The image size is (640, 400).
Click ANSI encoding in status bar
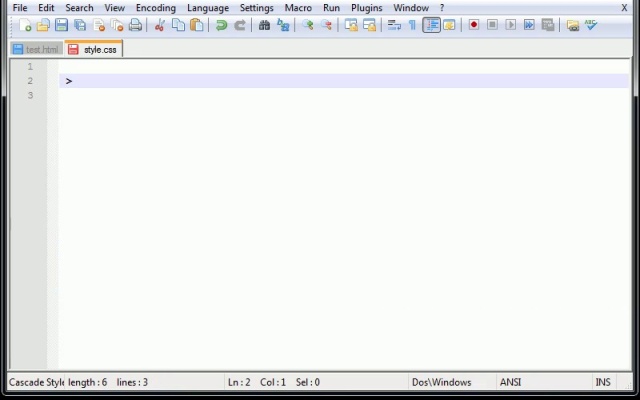pyautogui.click(x=511, y=382)
